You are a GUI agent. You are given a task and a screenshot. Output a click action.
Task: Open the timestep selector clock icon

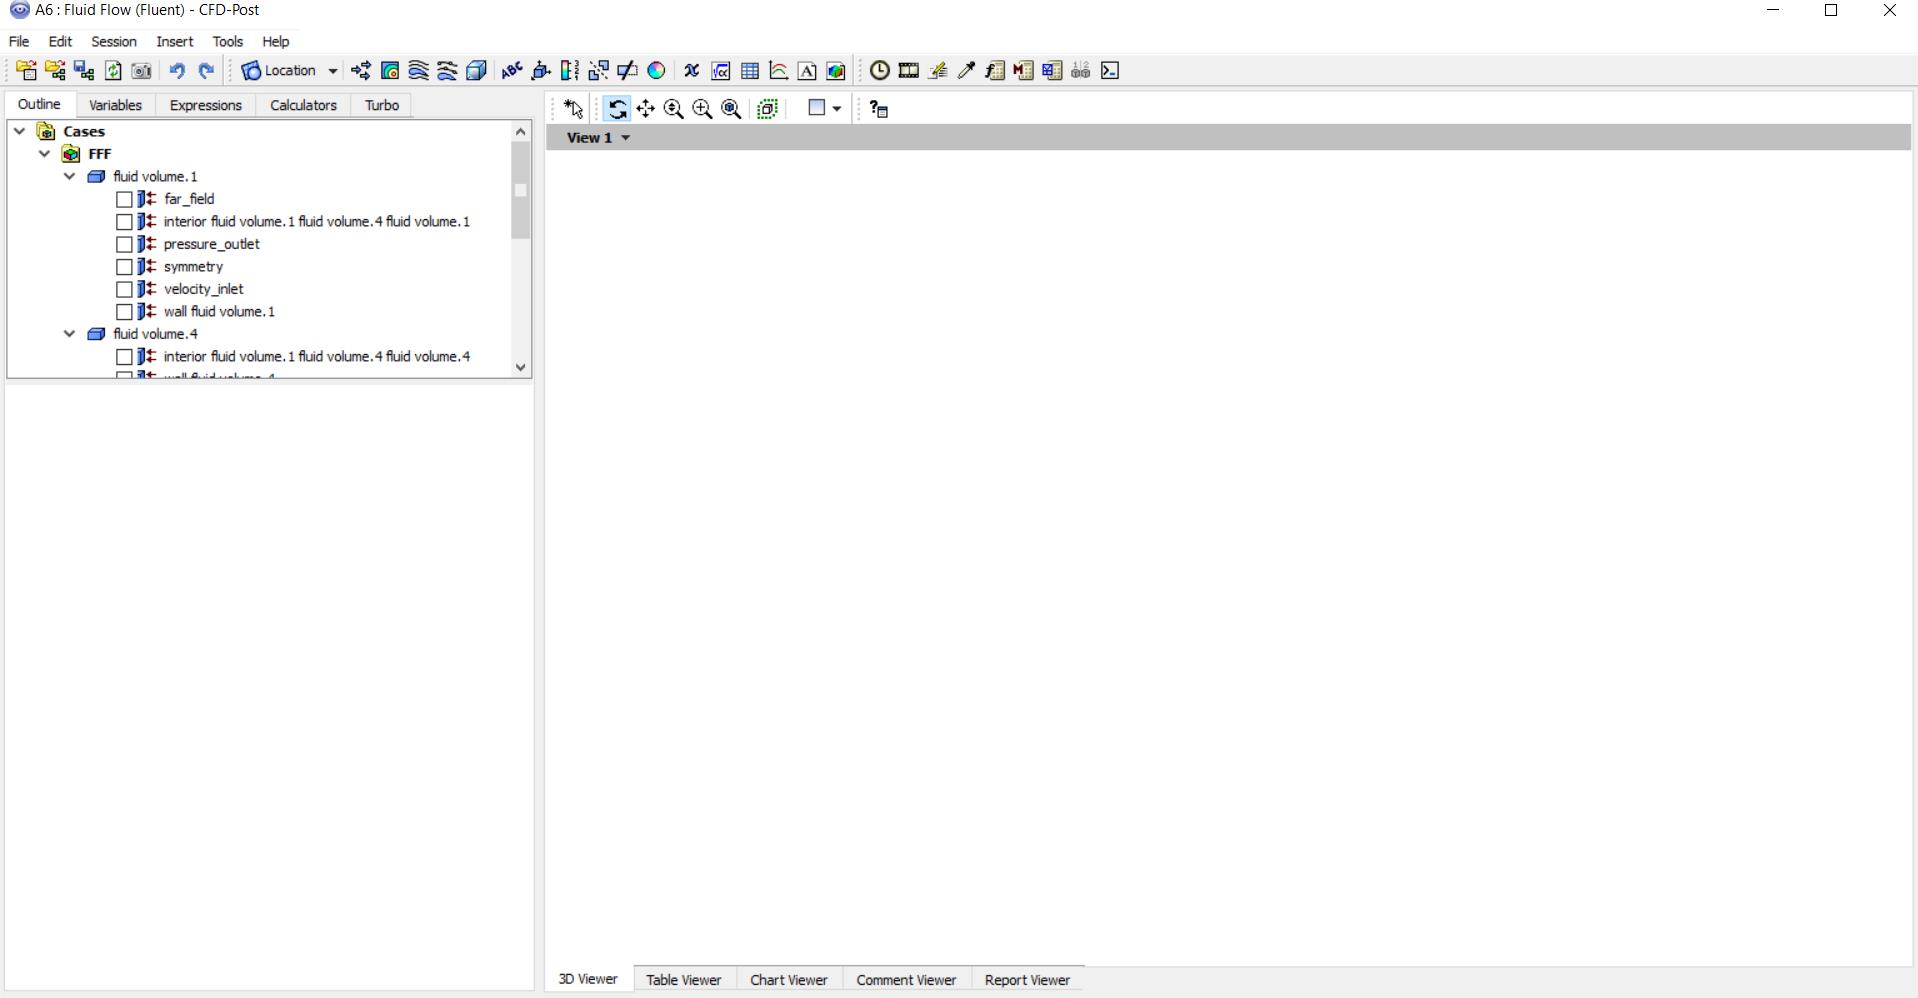tap(880, 70)
